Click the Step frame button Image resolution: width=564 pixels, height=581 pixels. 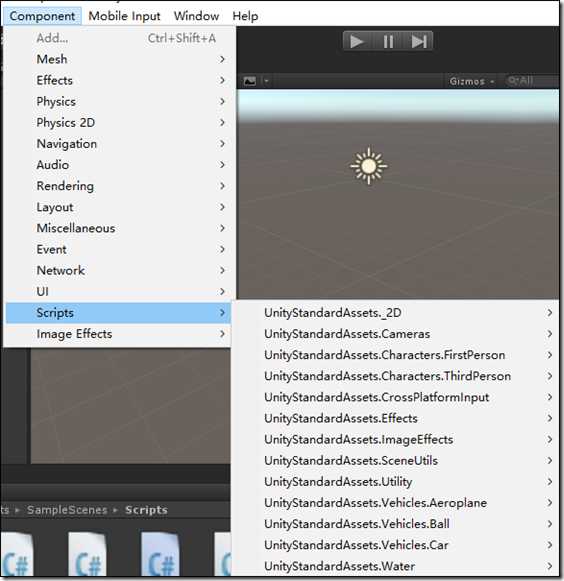(419, 41)
